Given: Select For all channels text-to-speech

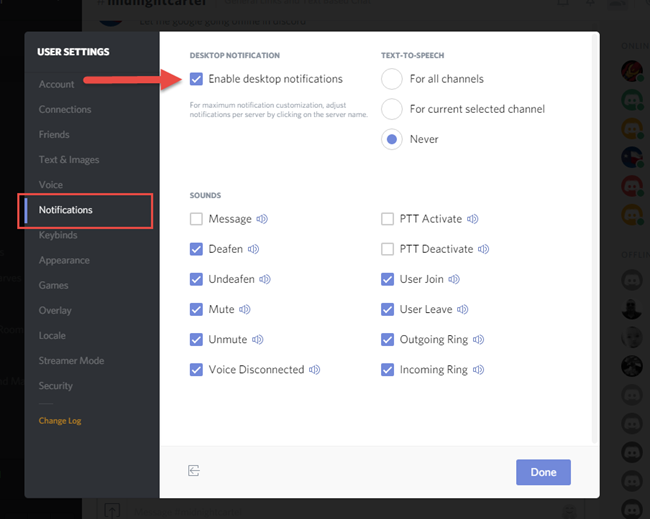Looking at the screenshot, I should coord(392,79).
